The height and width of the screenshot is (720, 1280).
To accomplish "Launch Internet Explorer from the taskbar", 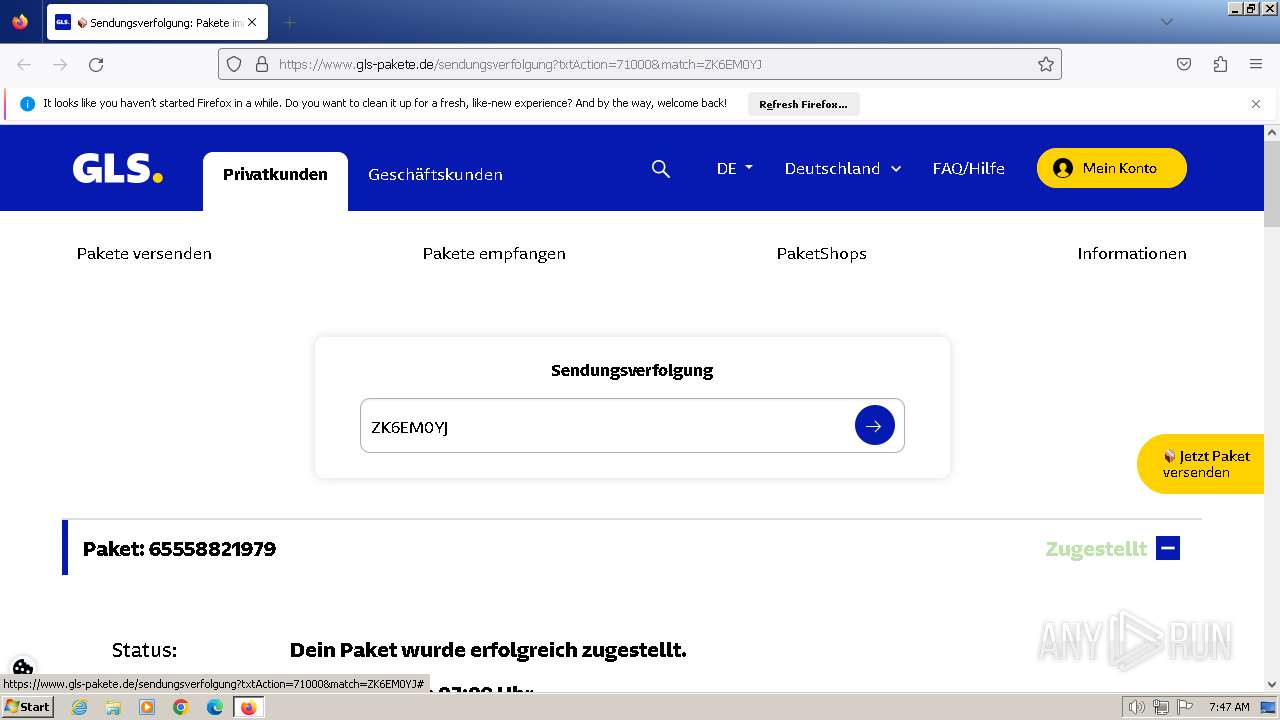I will (x=79, y=707).
